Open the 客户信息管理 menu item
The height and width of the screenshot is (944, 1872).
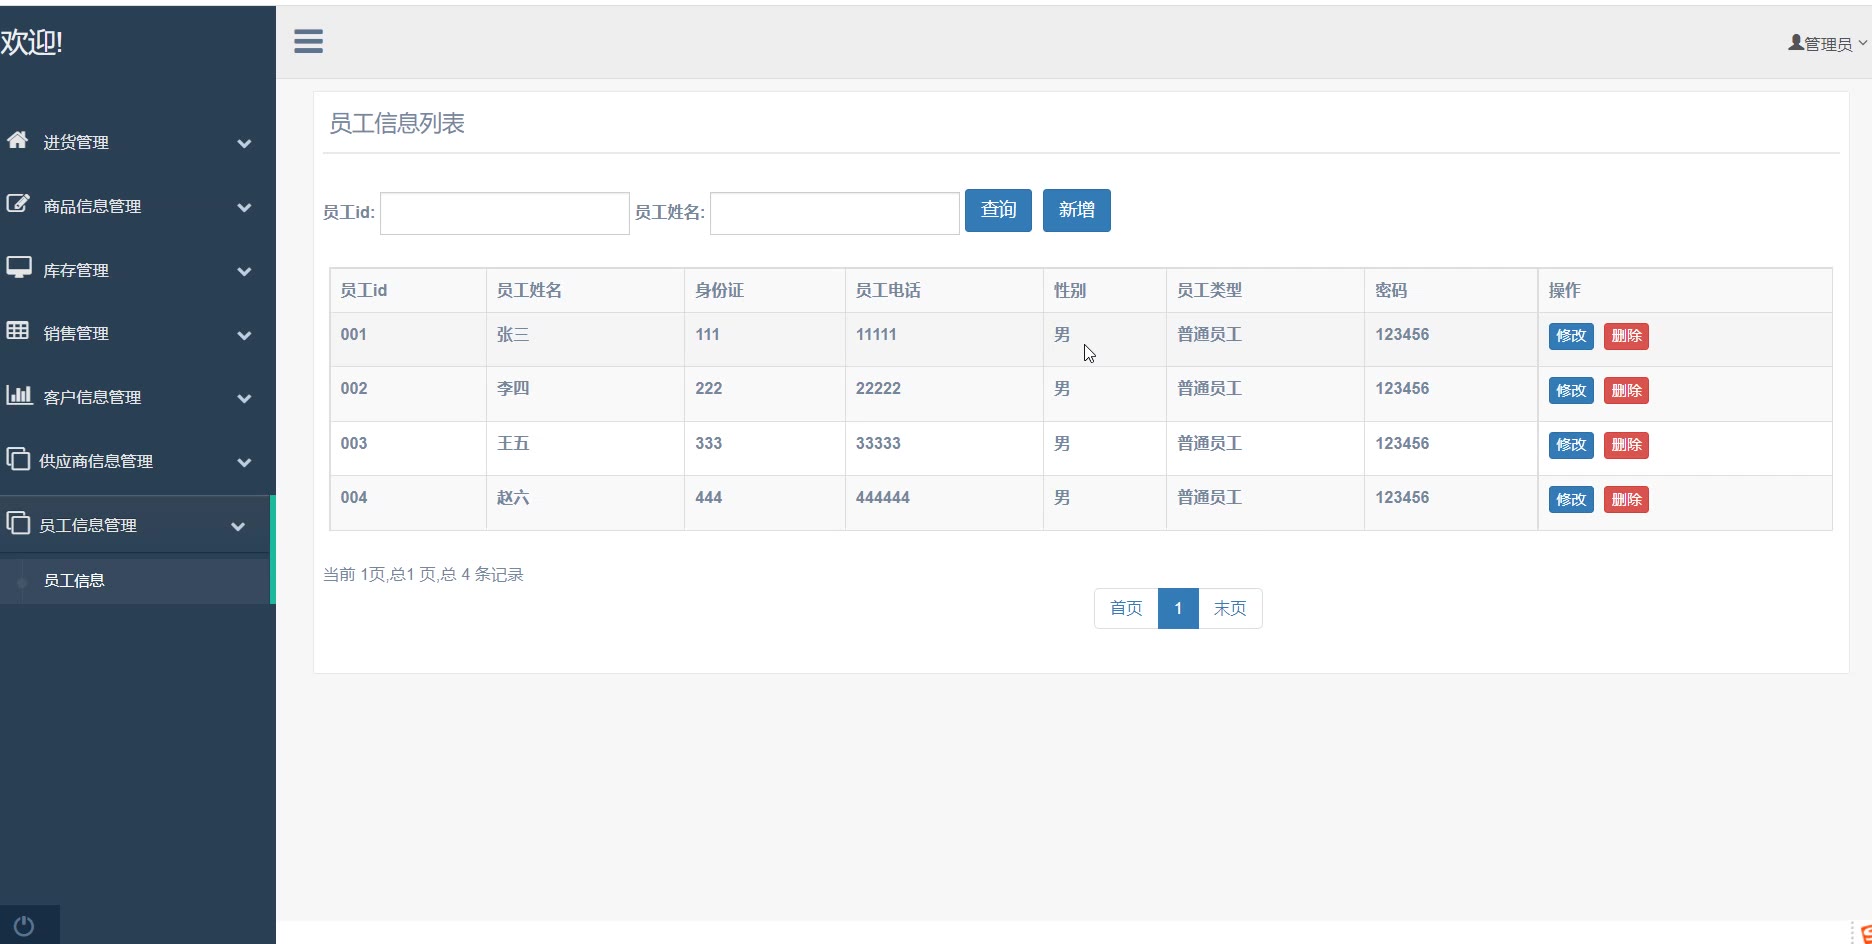tap(92, 398)
